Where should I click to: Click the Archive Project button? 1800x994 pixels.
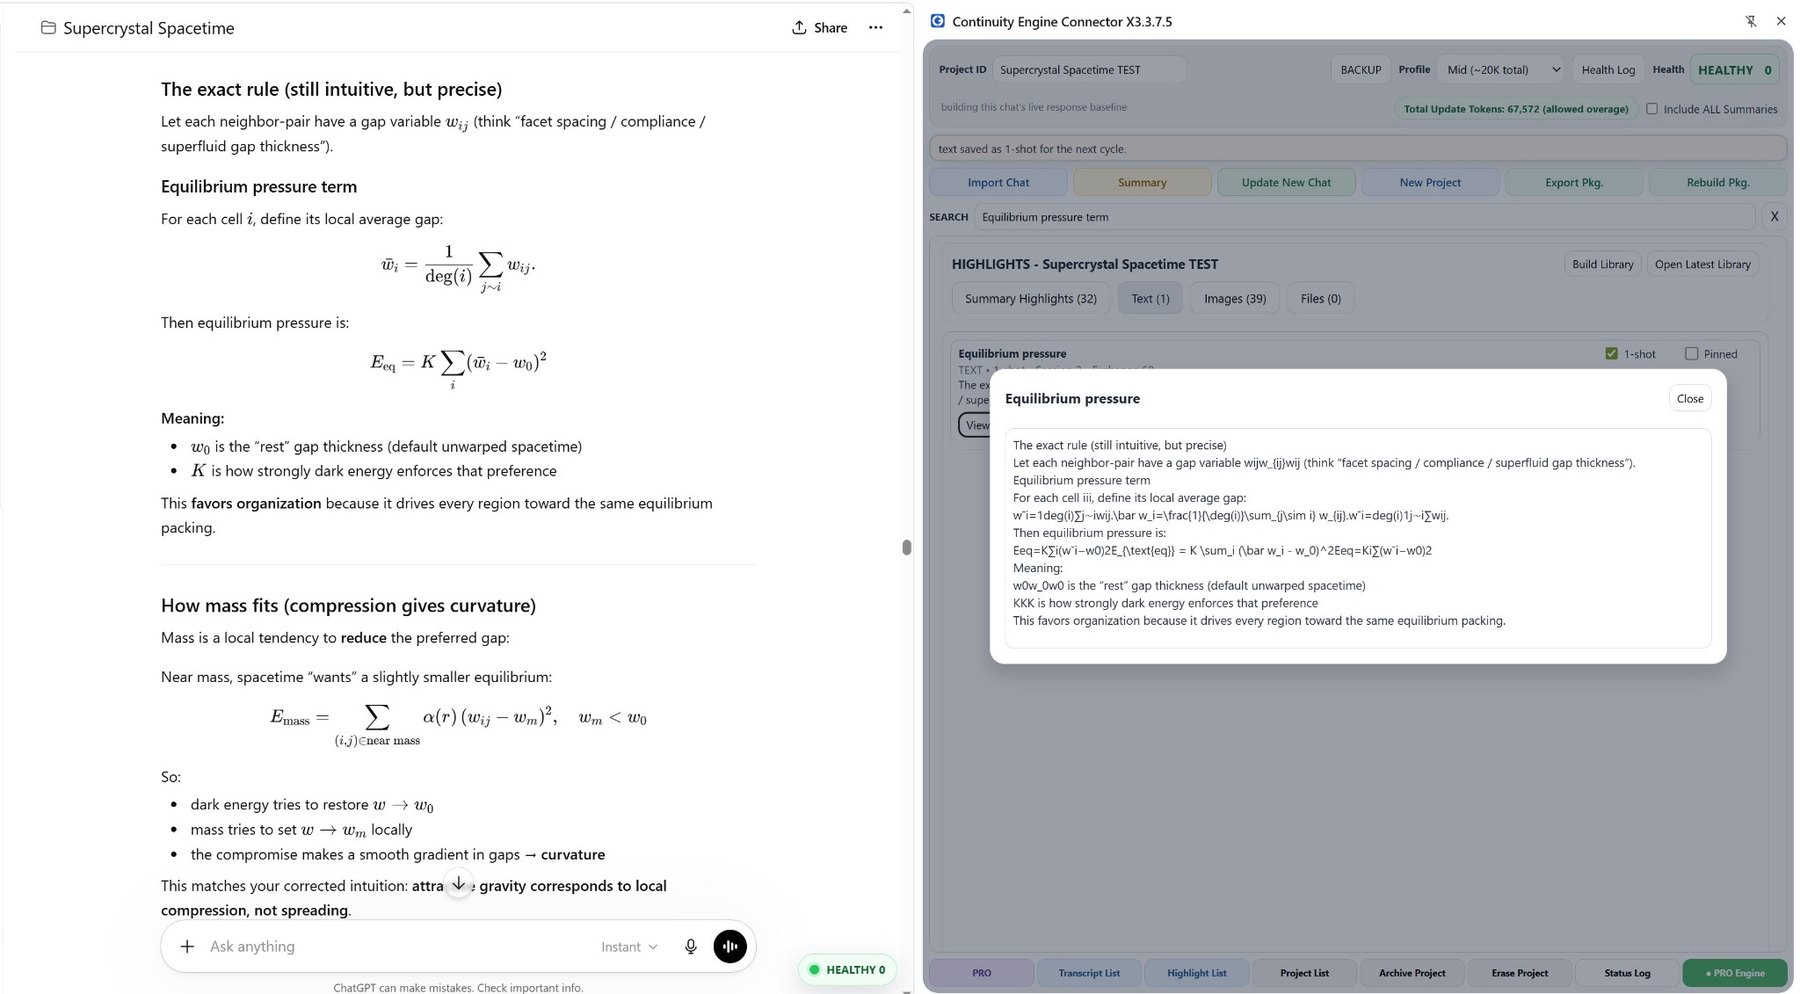tap(1412, 973)
